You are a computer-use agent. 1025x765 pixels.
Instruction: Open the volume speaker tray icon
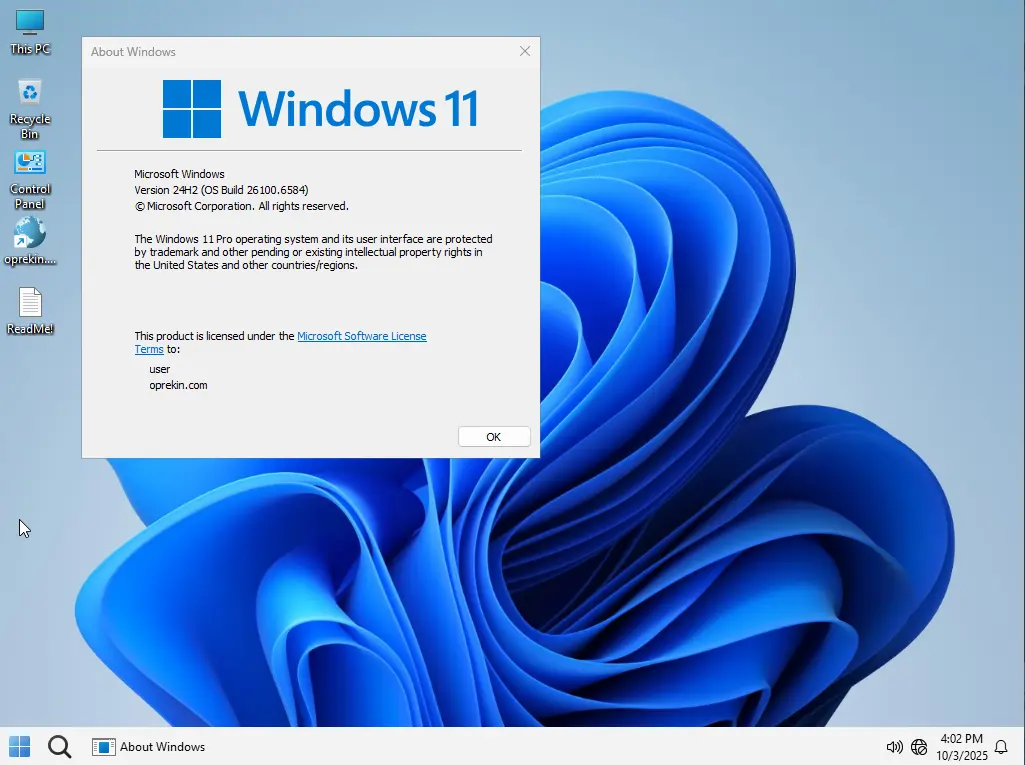tap(894, 747)
